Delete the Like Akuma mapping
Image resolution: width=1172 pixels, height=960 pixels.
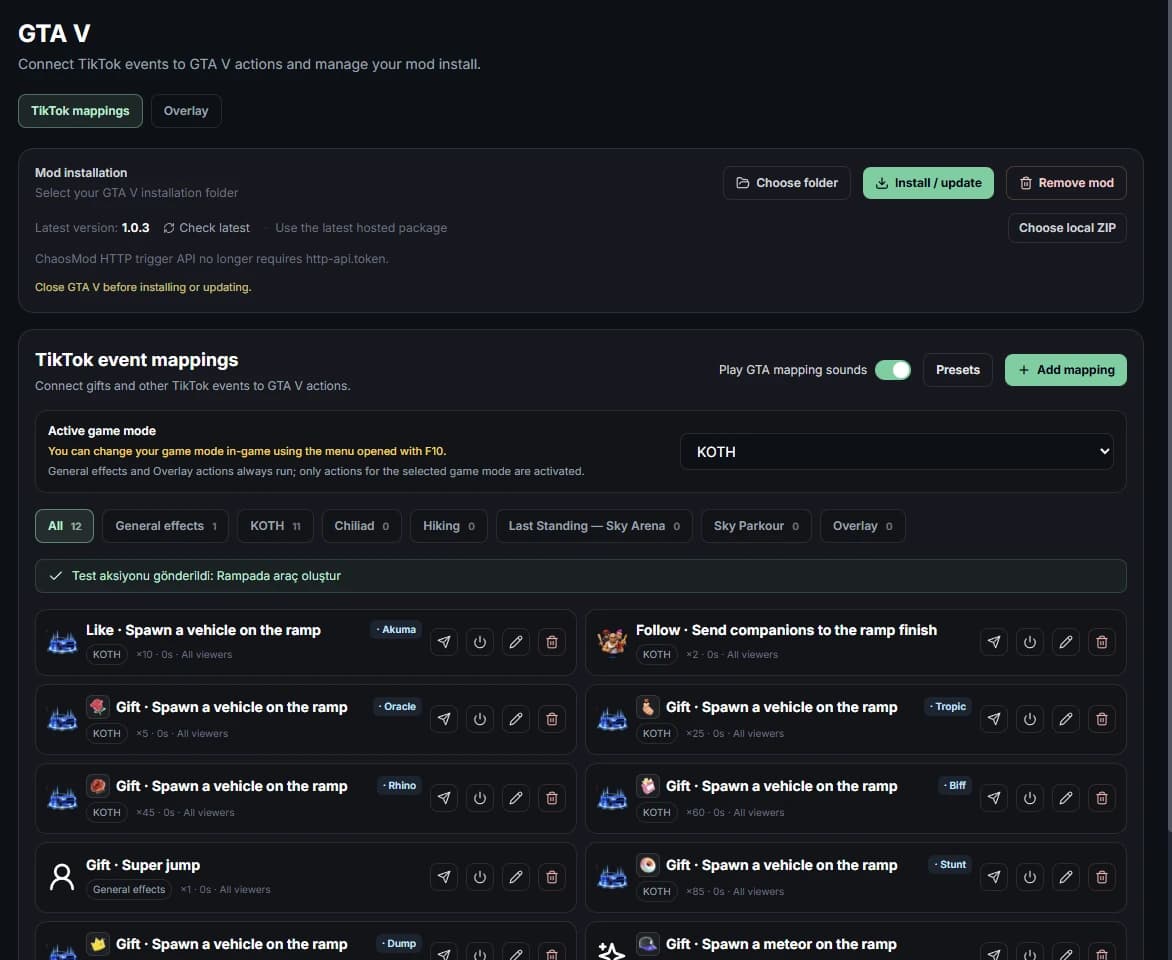click(552, 642)
